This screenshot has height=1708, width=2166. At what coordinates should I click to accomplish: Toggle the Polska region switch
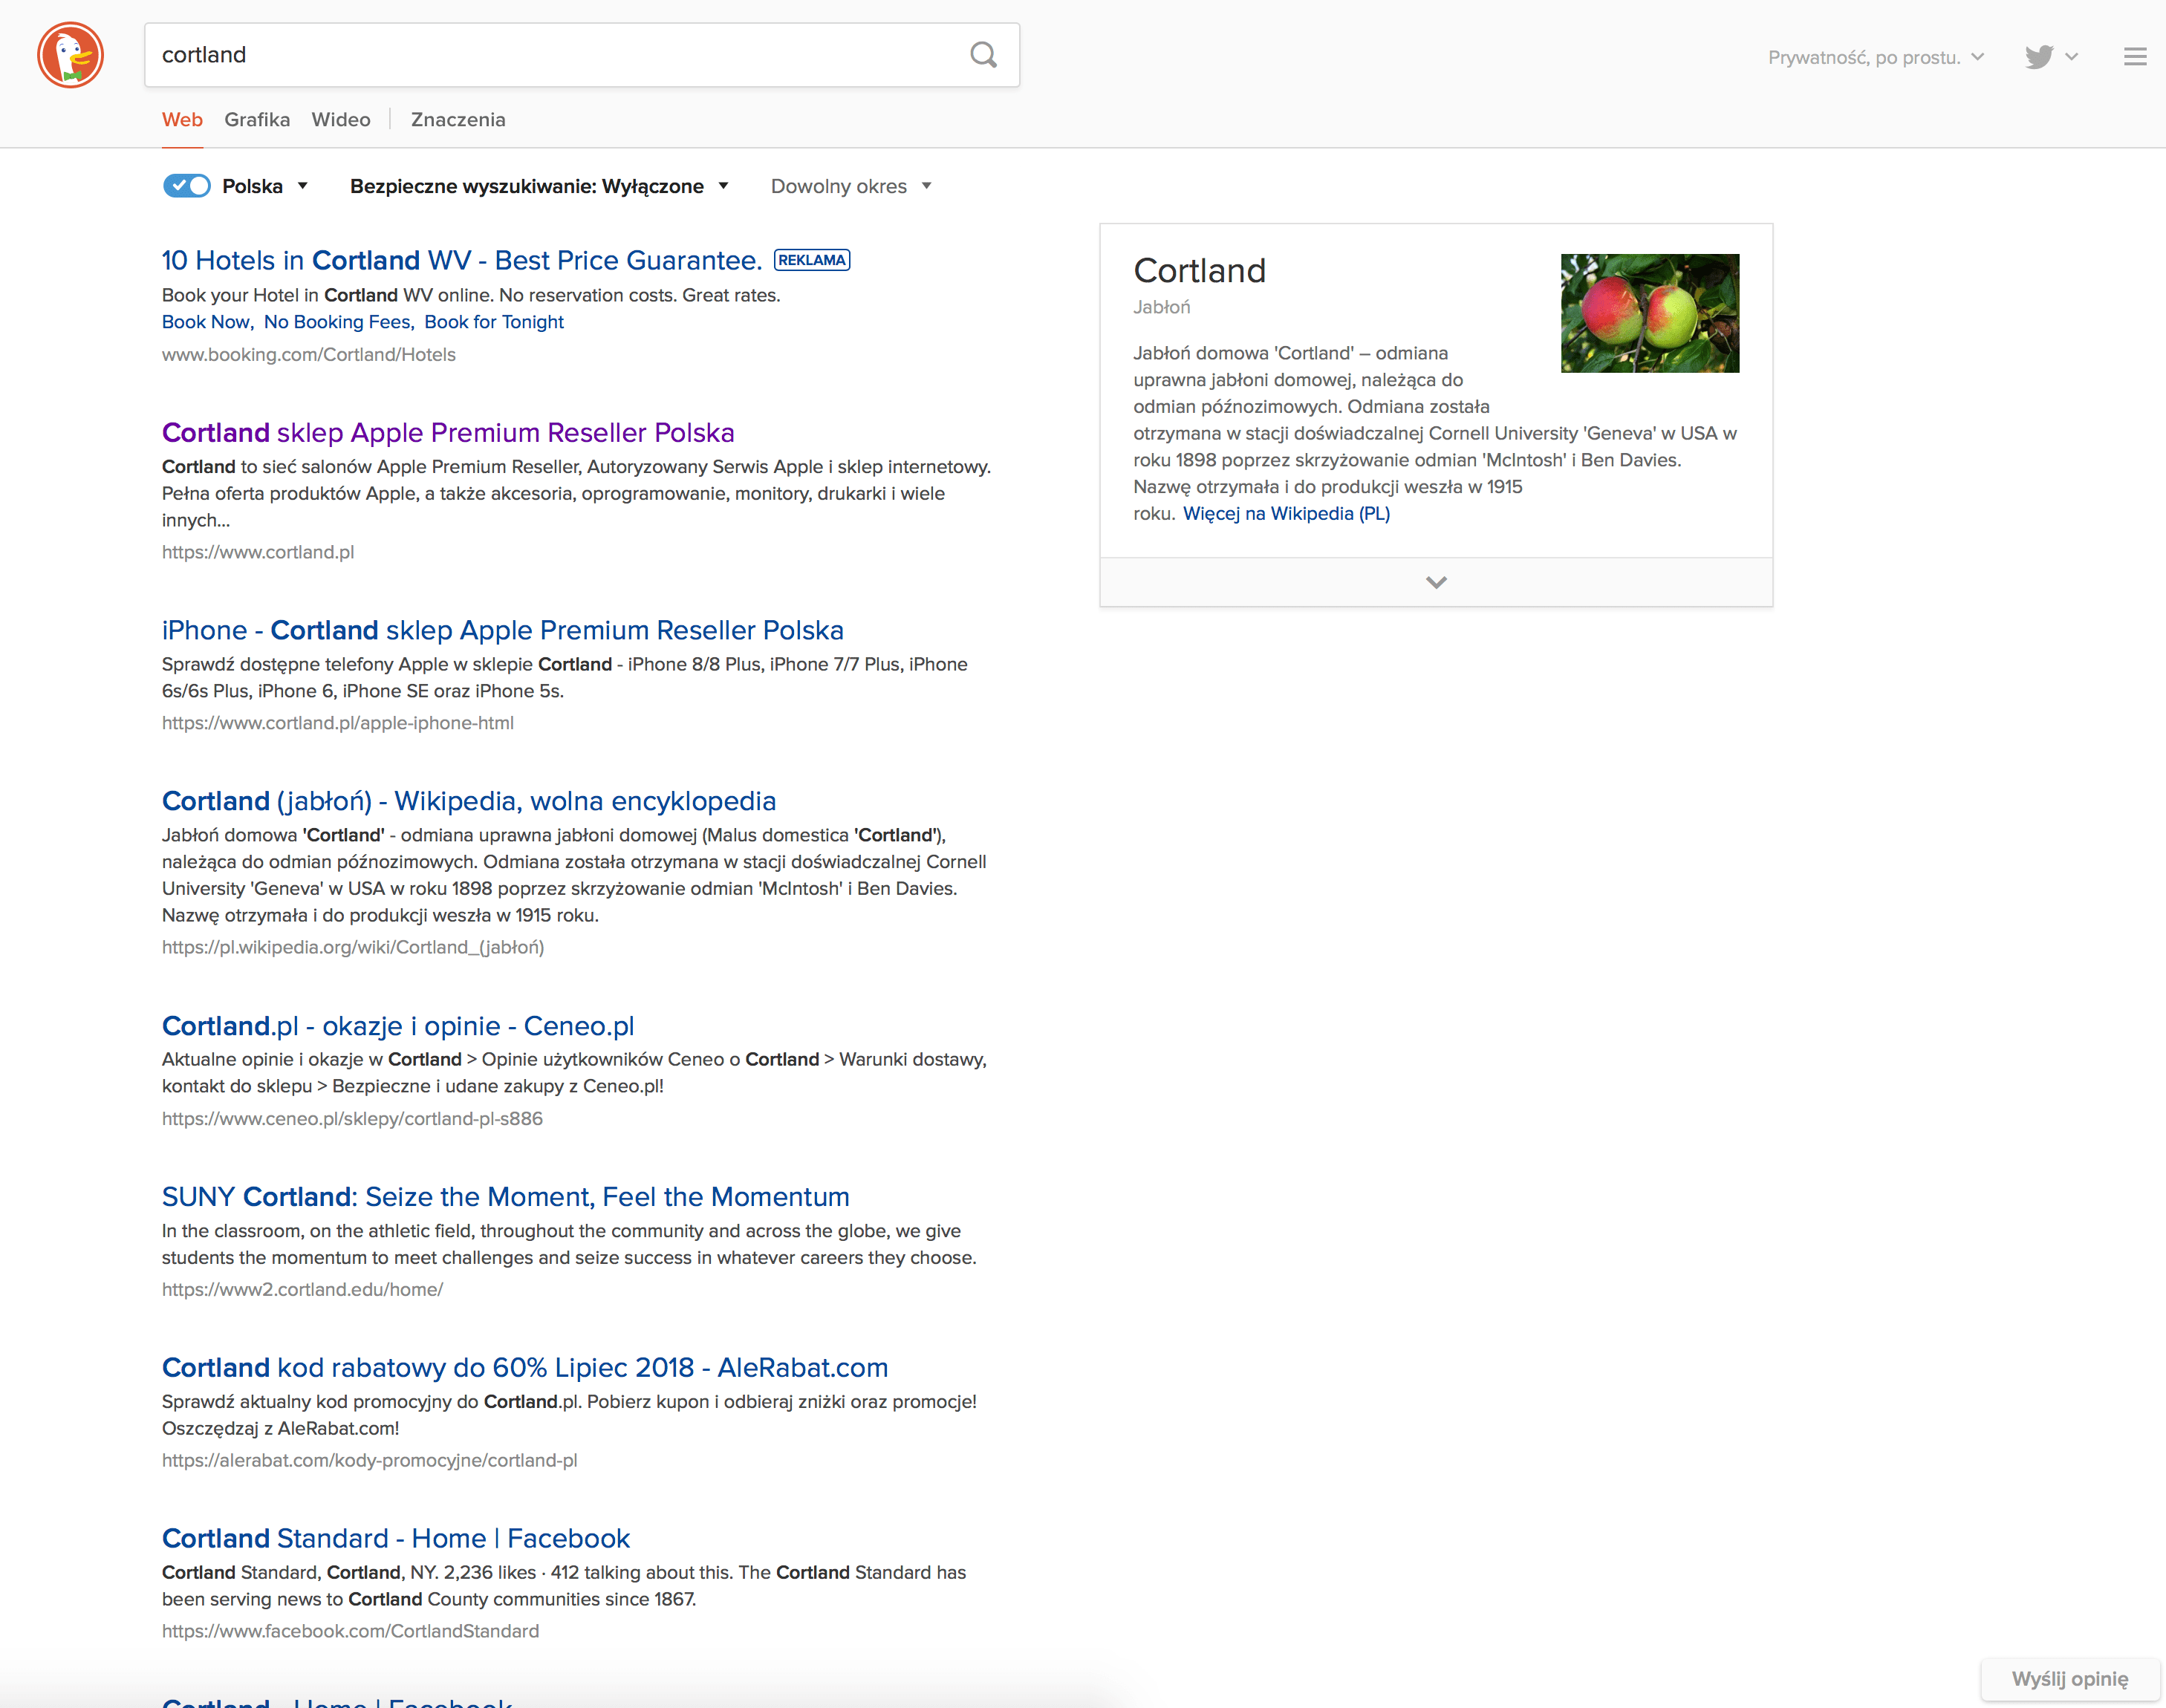tap(187, 186)
